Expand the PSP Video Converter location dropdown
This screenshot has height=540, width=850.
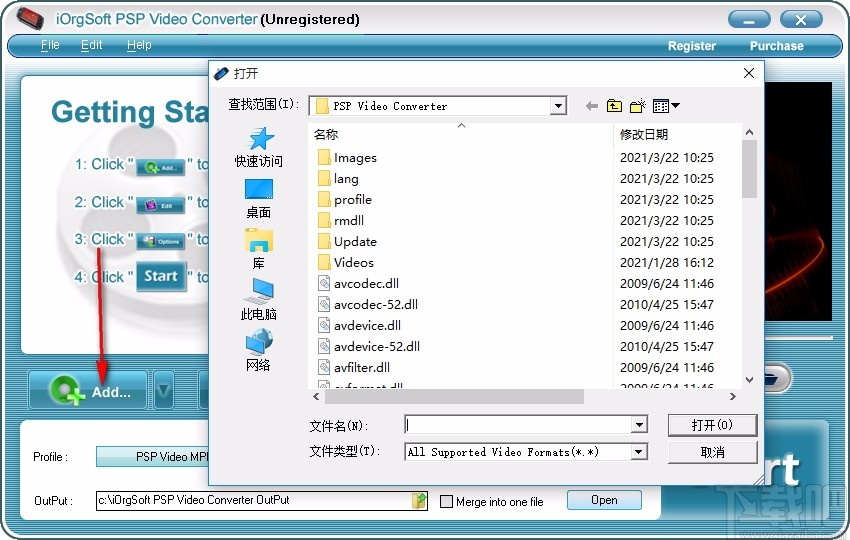(x=558, y=106)
